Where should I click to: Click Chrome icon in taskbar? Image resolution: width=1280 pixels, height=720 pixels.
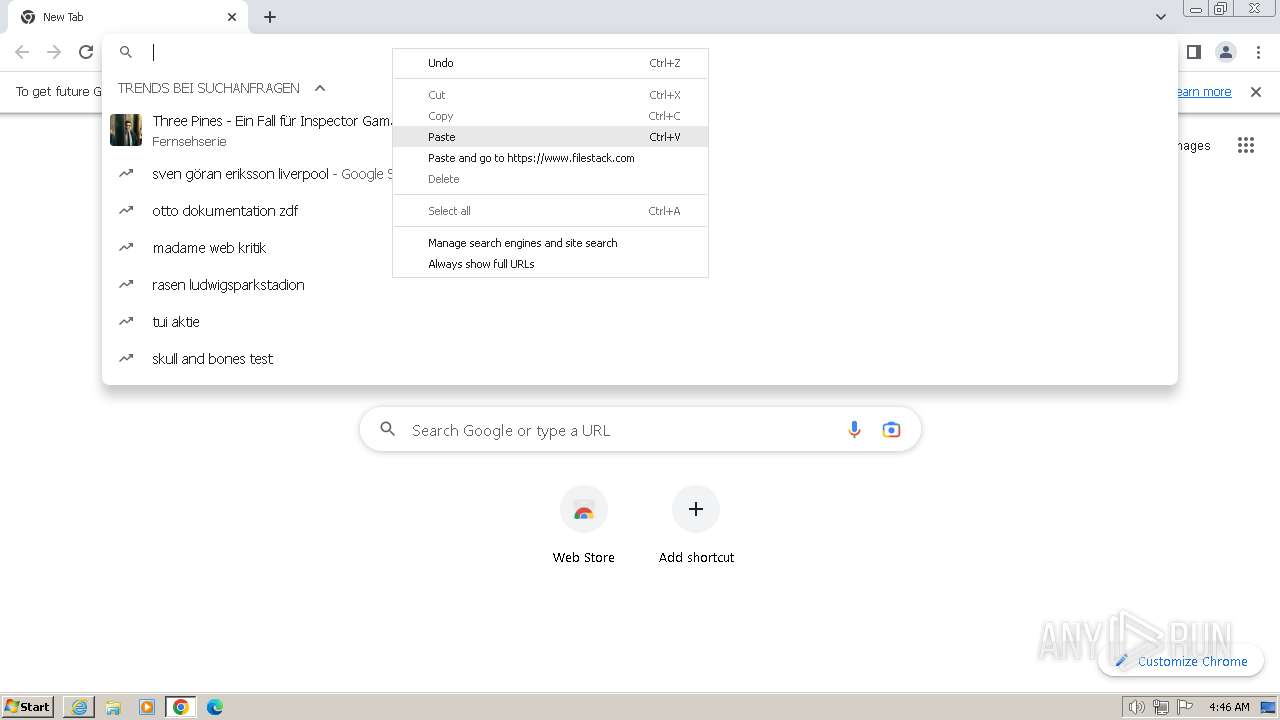point(181,707)
